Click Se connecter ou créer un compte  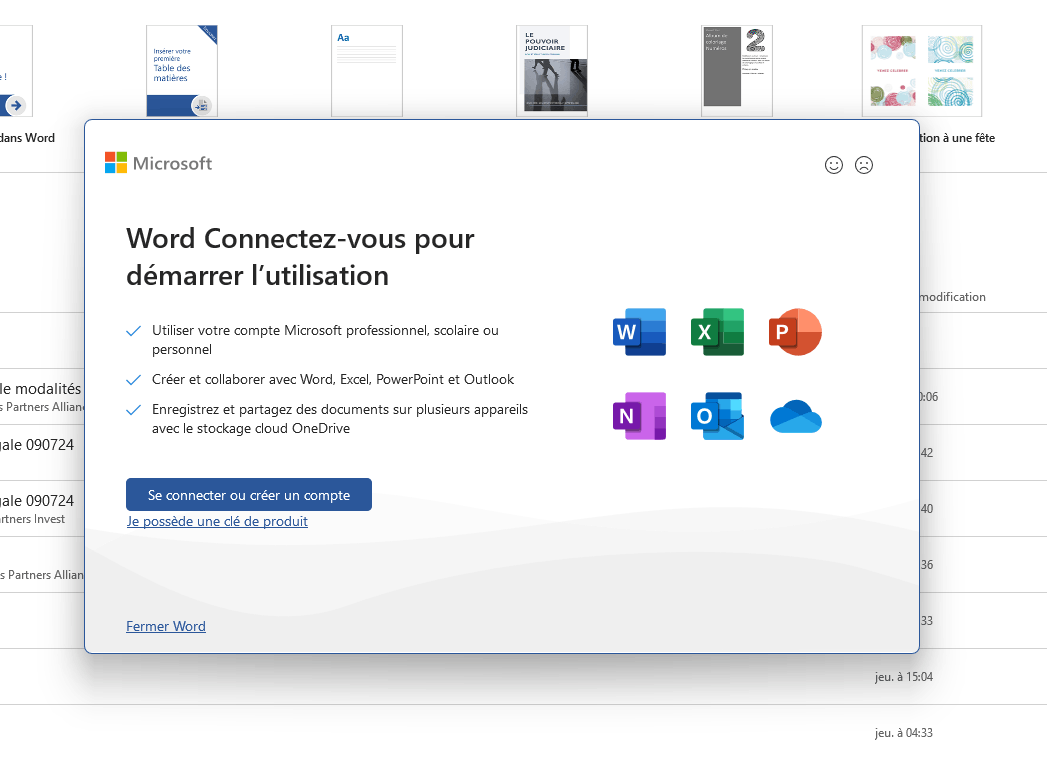[248, 495]
